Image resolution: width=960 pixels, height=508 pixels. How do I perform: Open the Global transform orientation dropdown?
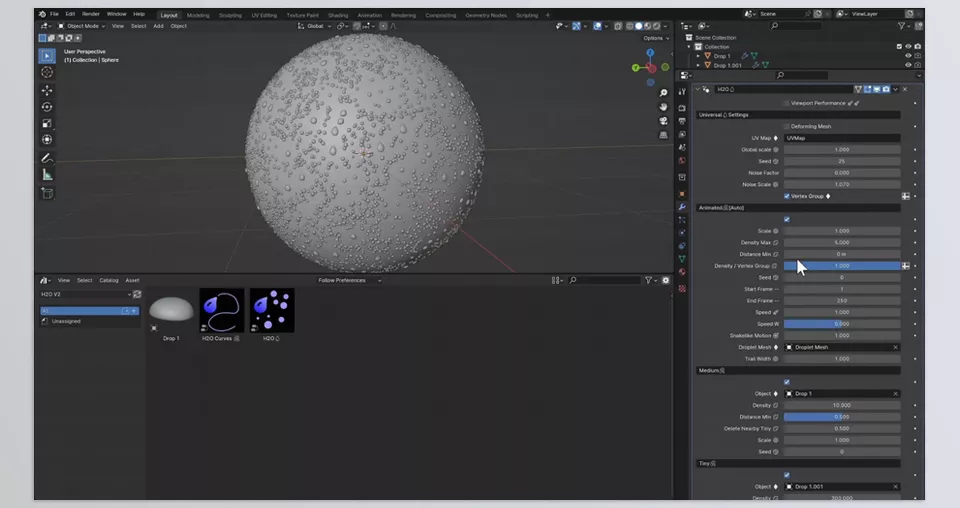315,26
